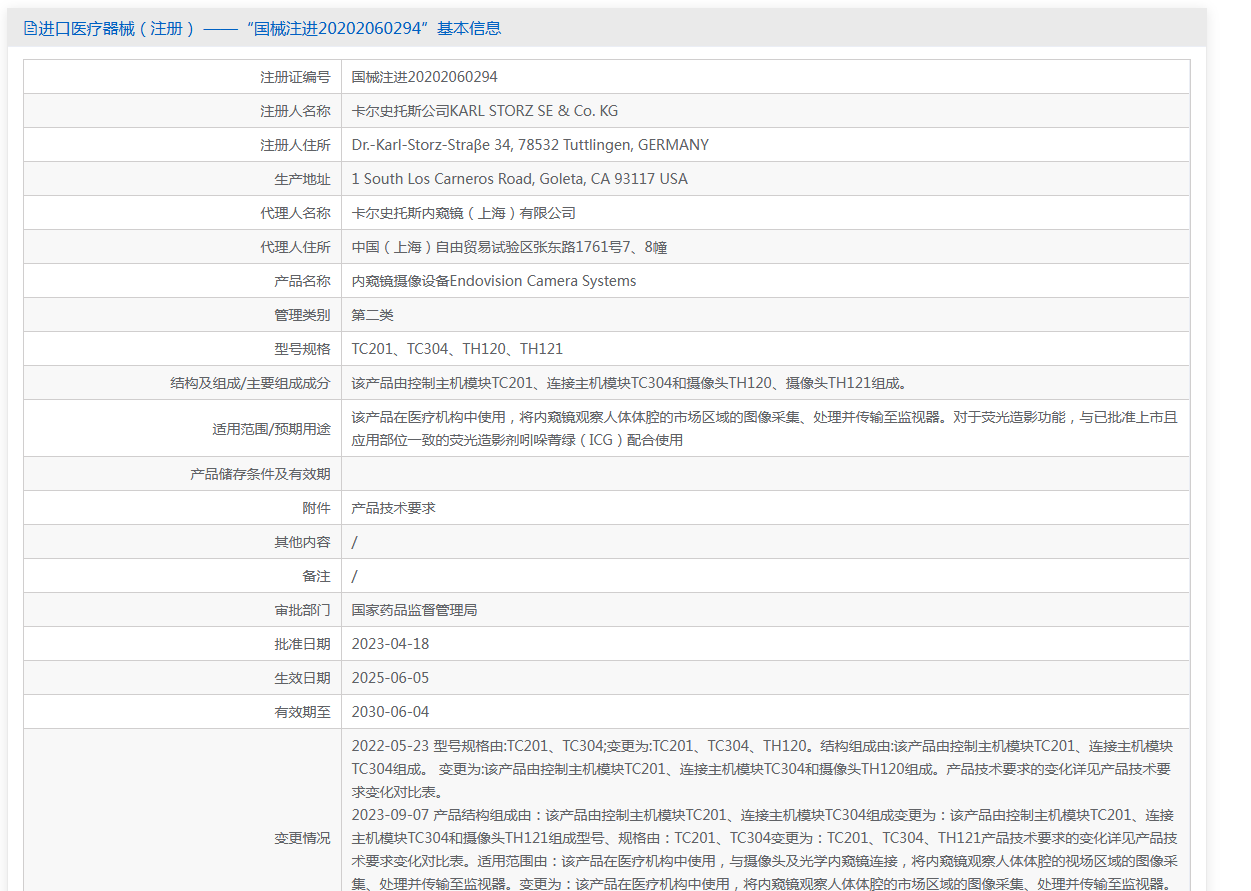Click the 结构及组成/主要组成成分 label

251,383
